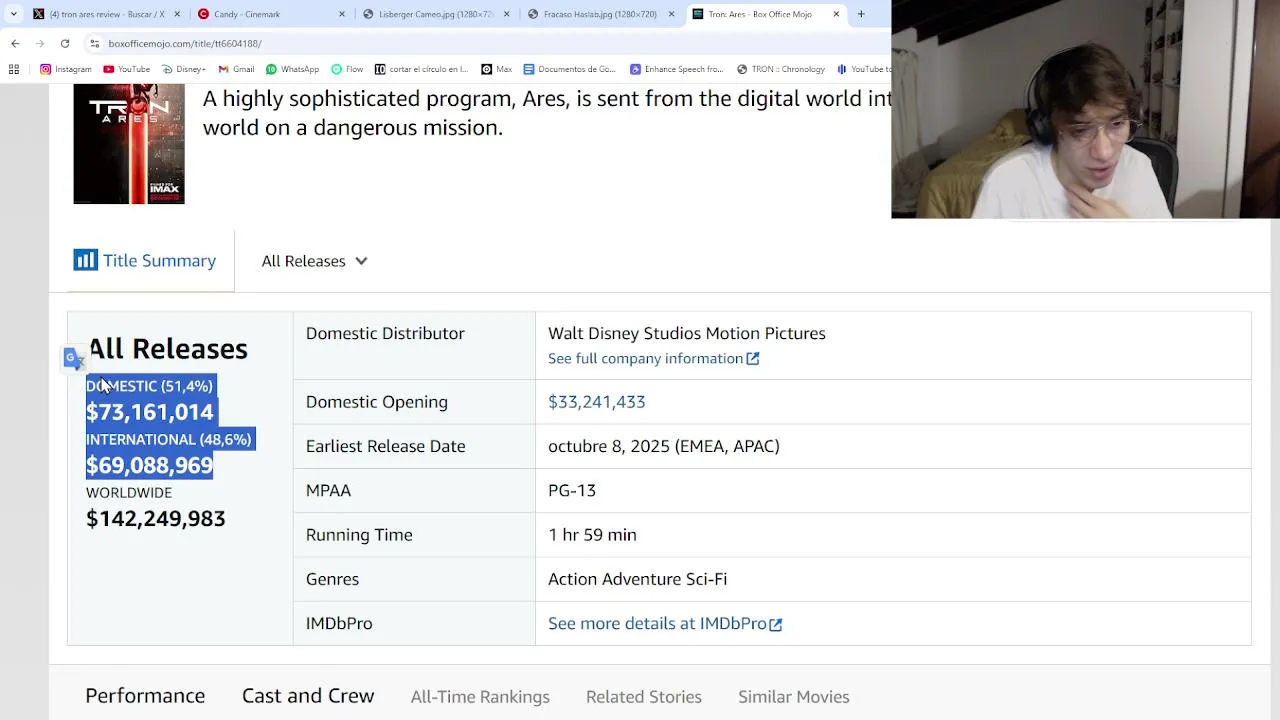
Task: Switch to the 'tron ares review - Buscar / X' tab
Action: (106, 14)
